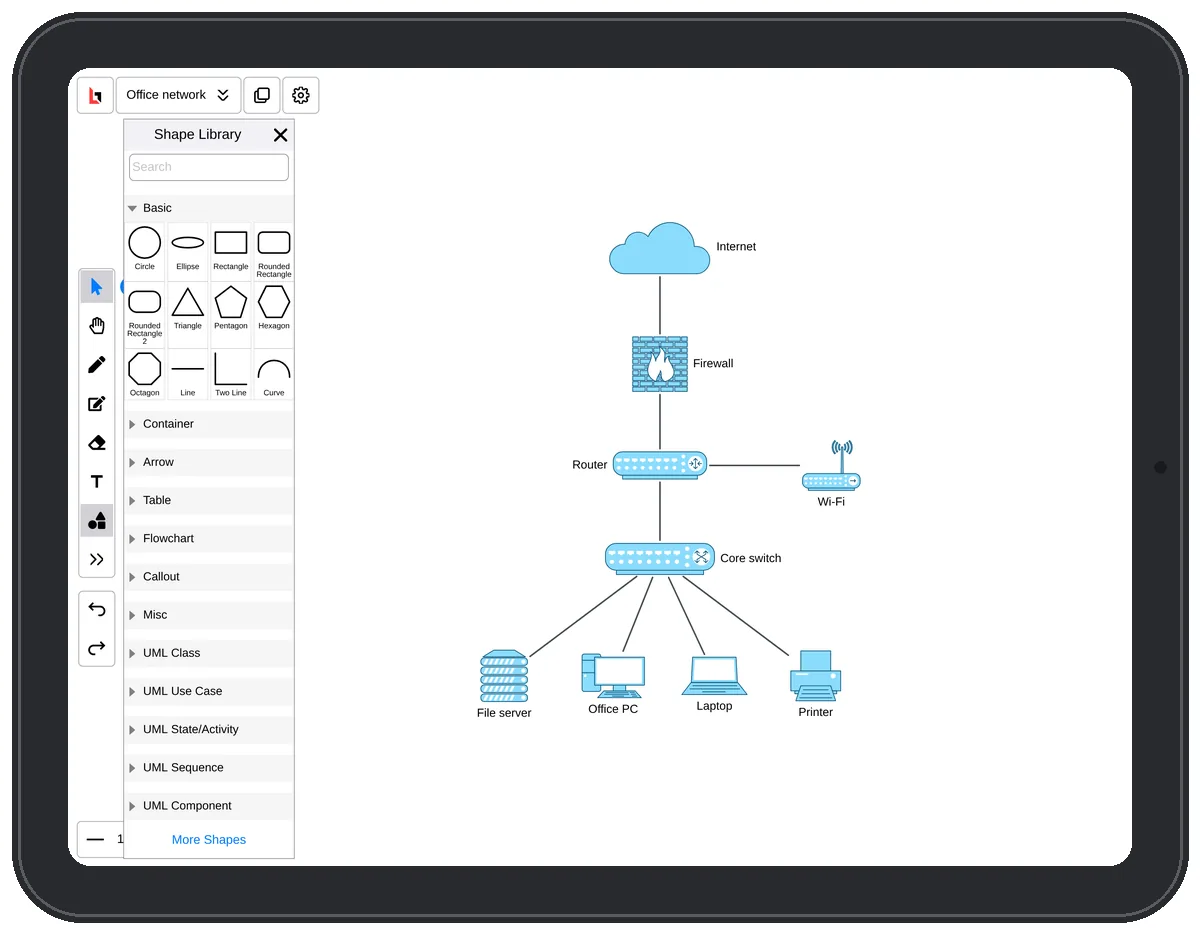Expand the UML State/Activity category

(209, 729)
